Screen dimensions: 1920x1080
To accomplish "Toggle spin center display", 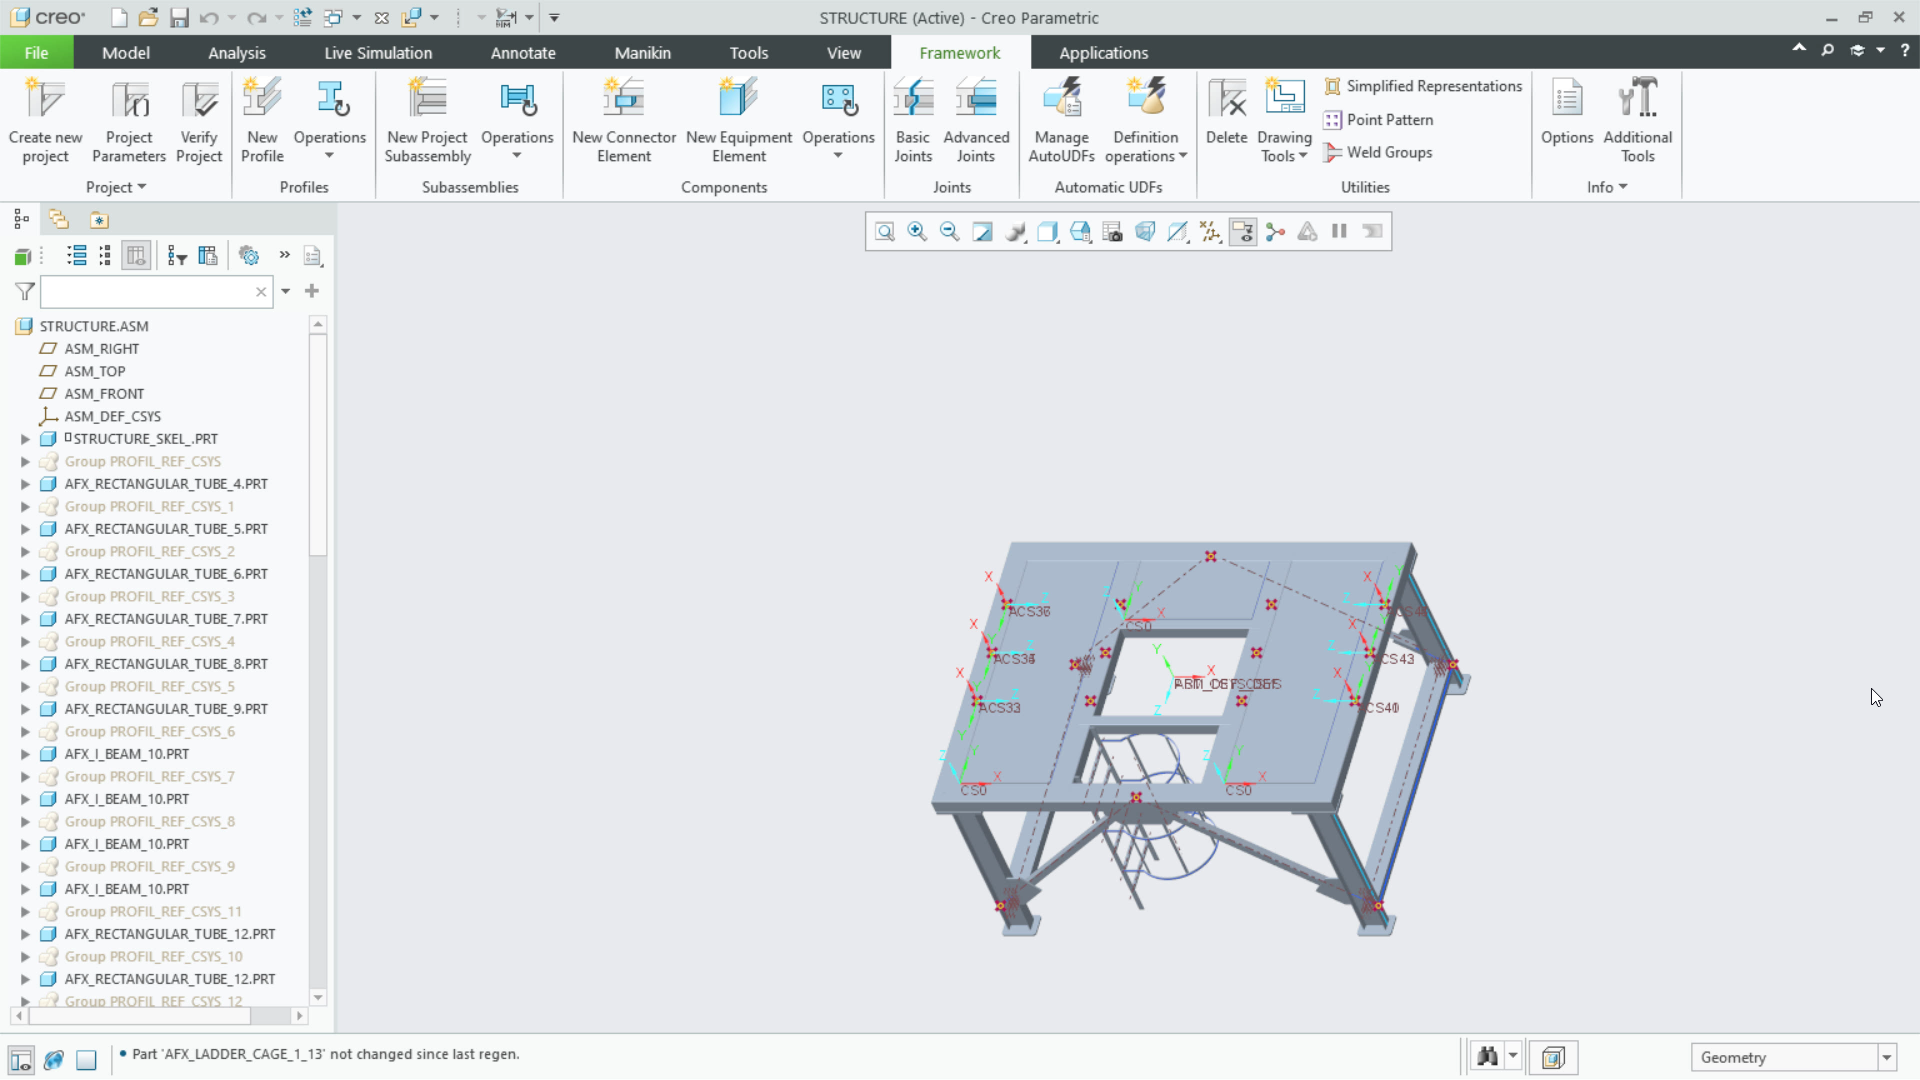I will tap(1275, 232).
